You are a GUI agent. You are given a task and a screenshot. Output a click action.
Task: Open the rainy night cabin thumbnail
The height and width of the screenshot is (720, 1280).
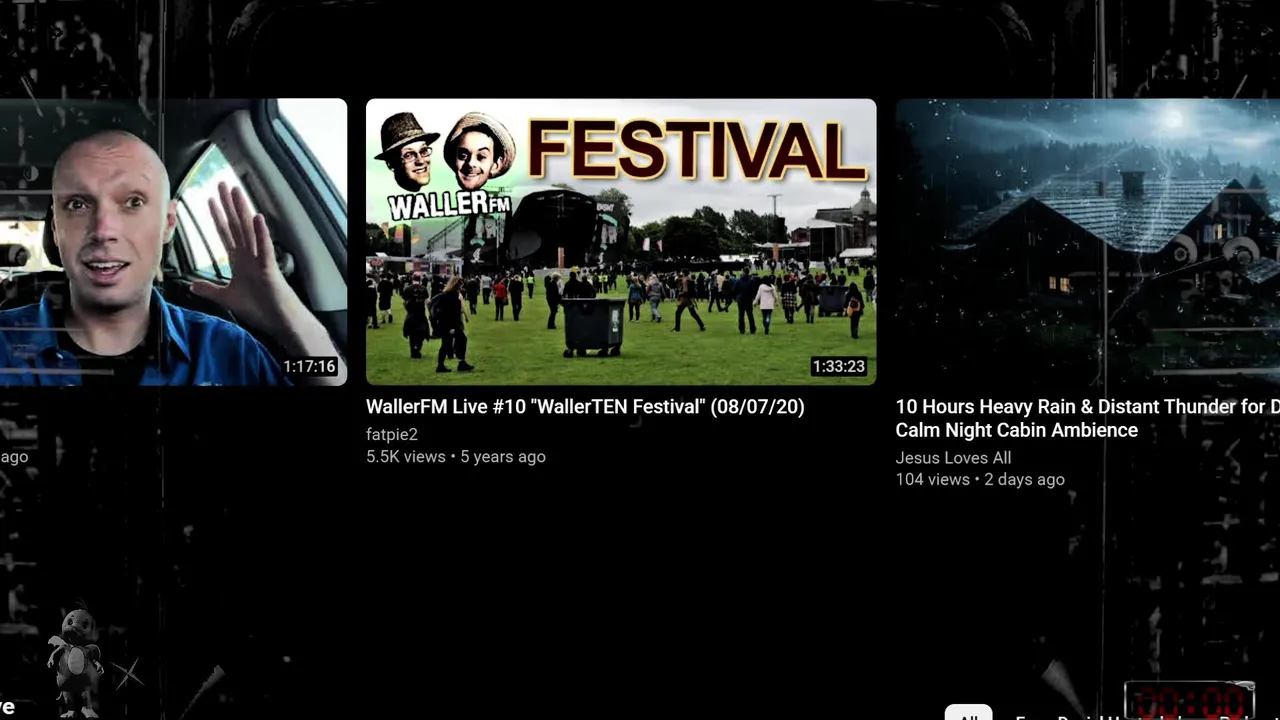[1088, 241]
